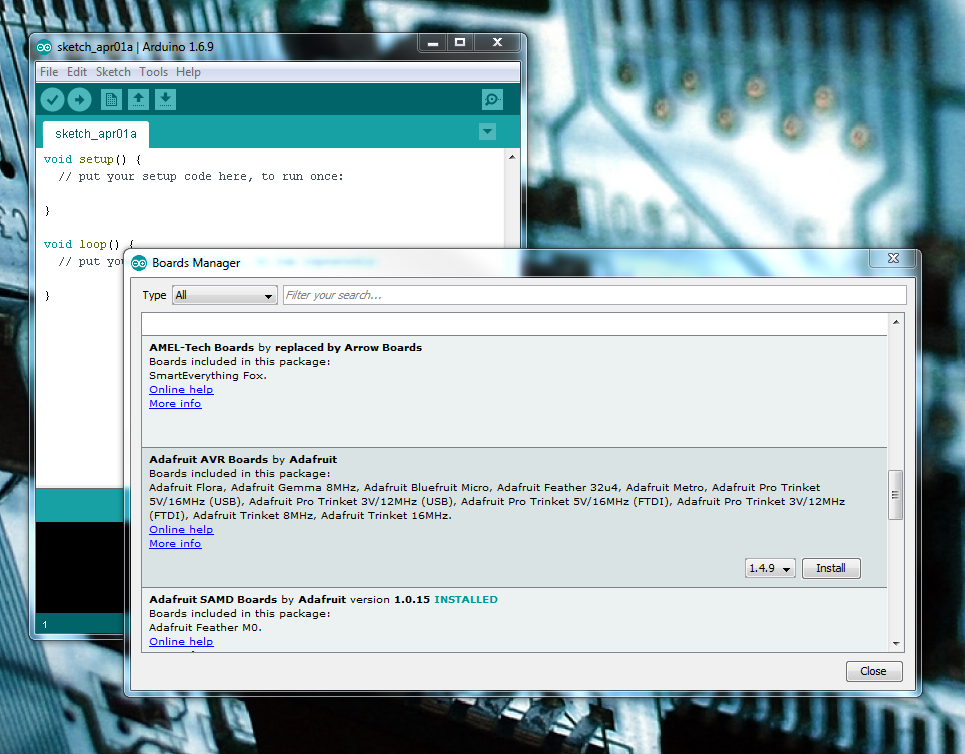Click the 'Adafruit SAMD Boards' package title

click(x=213, y=600)
